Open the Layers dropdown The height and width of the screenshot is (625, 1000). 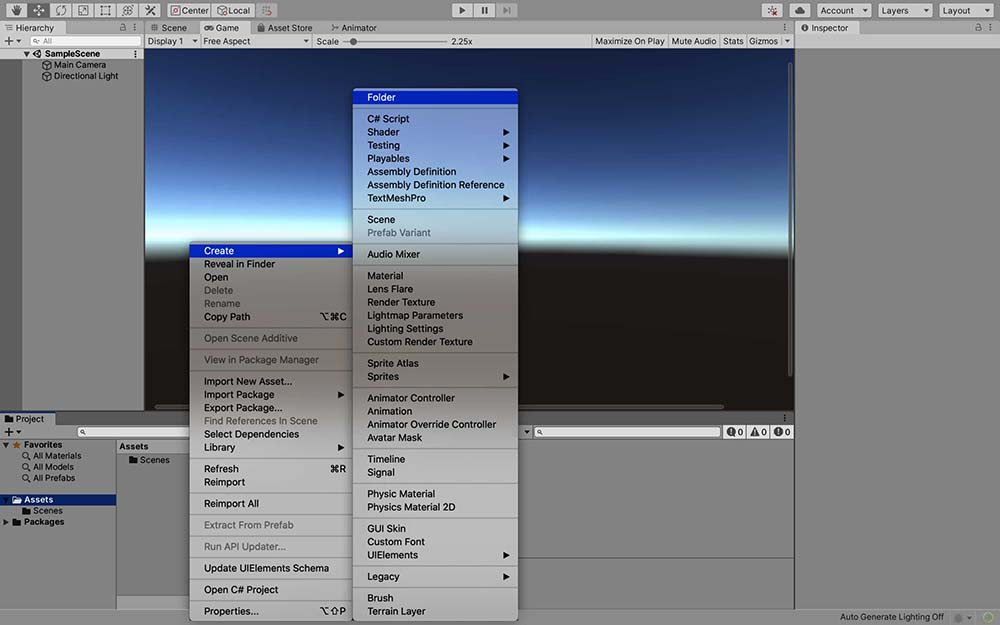(904, 10)
